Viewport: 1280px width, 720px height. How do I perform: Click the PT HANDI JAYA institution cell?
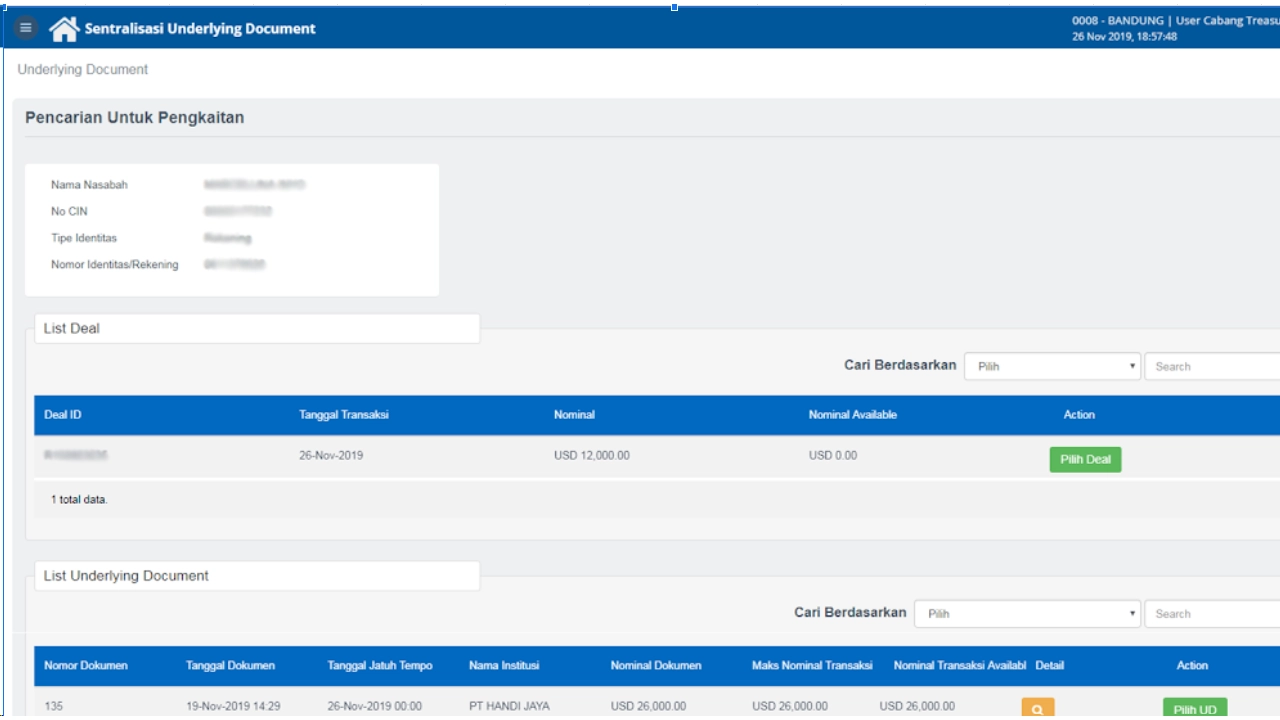509,706
